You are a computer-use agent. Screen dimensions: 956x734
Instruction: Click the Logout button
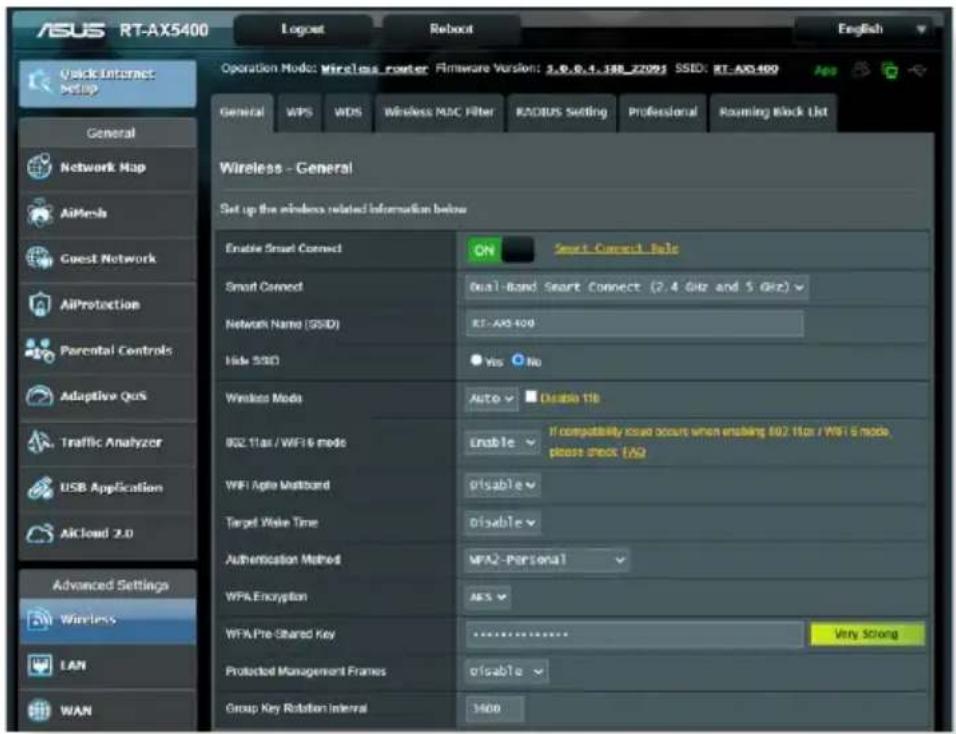[x=303, y=29]
